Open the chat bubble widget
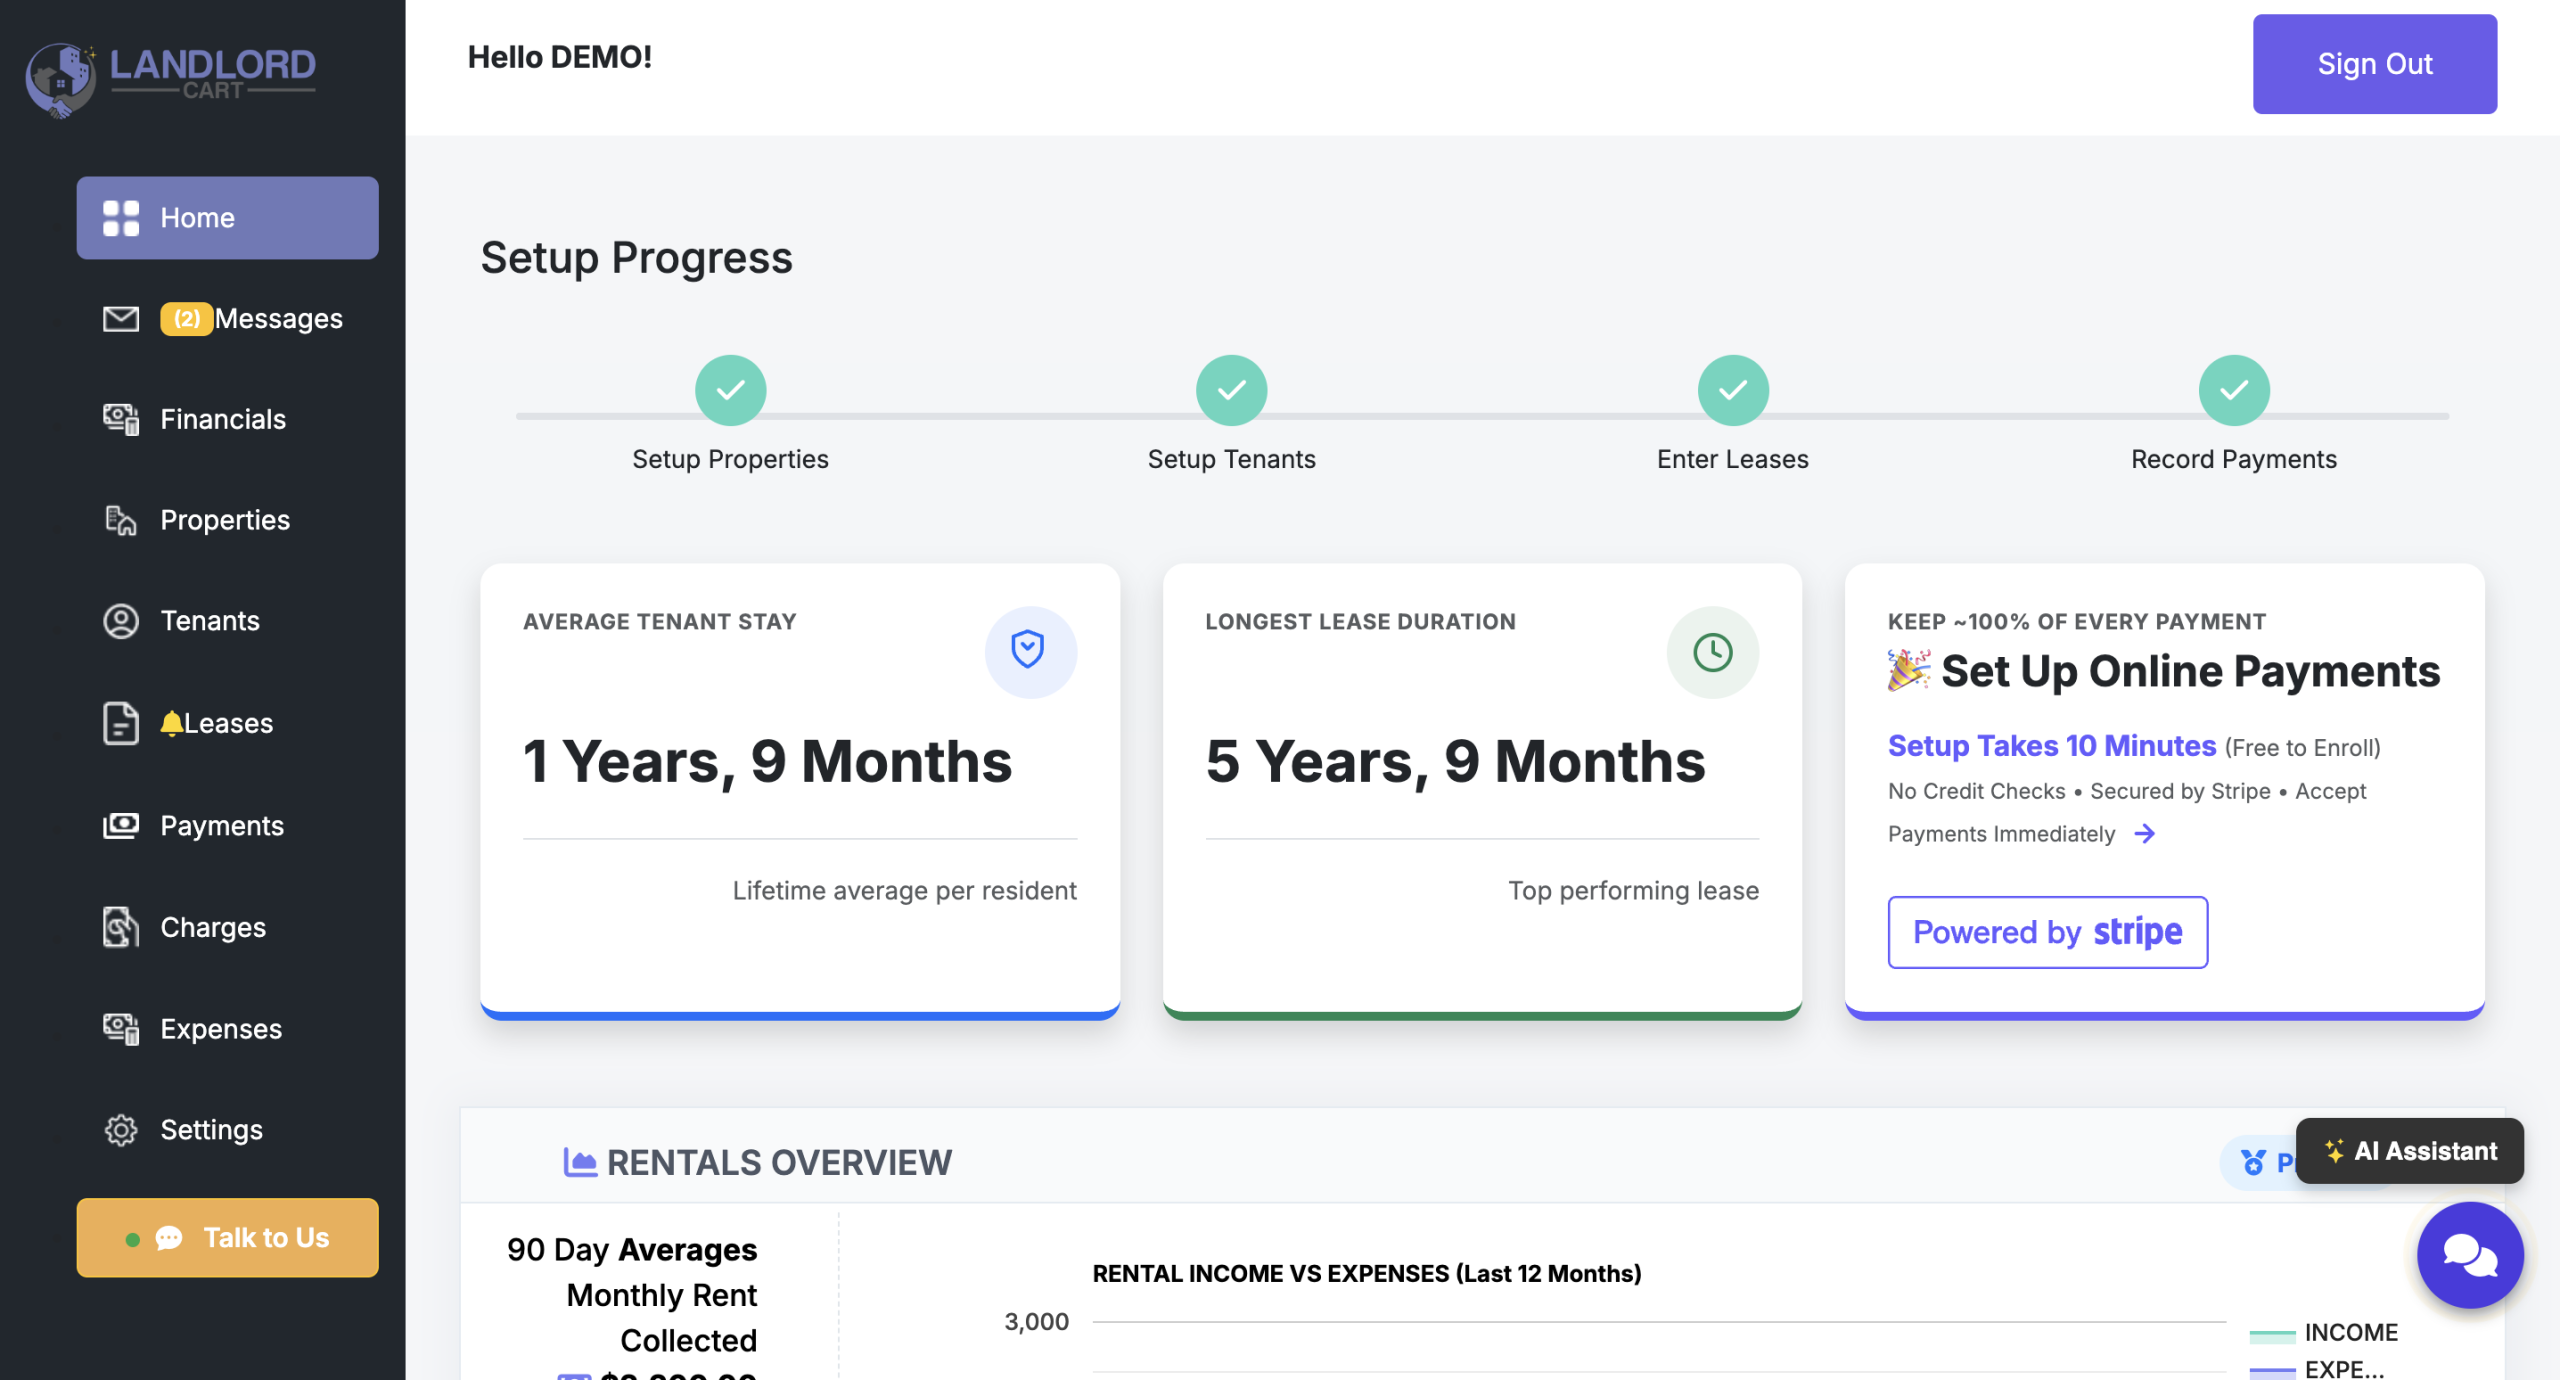This screenshot has width=2560, height=1380. (x=2469, y=1254)
